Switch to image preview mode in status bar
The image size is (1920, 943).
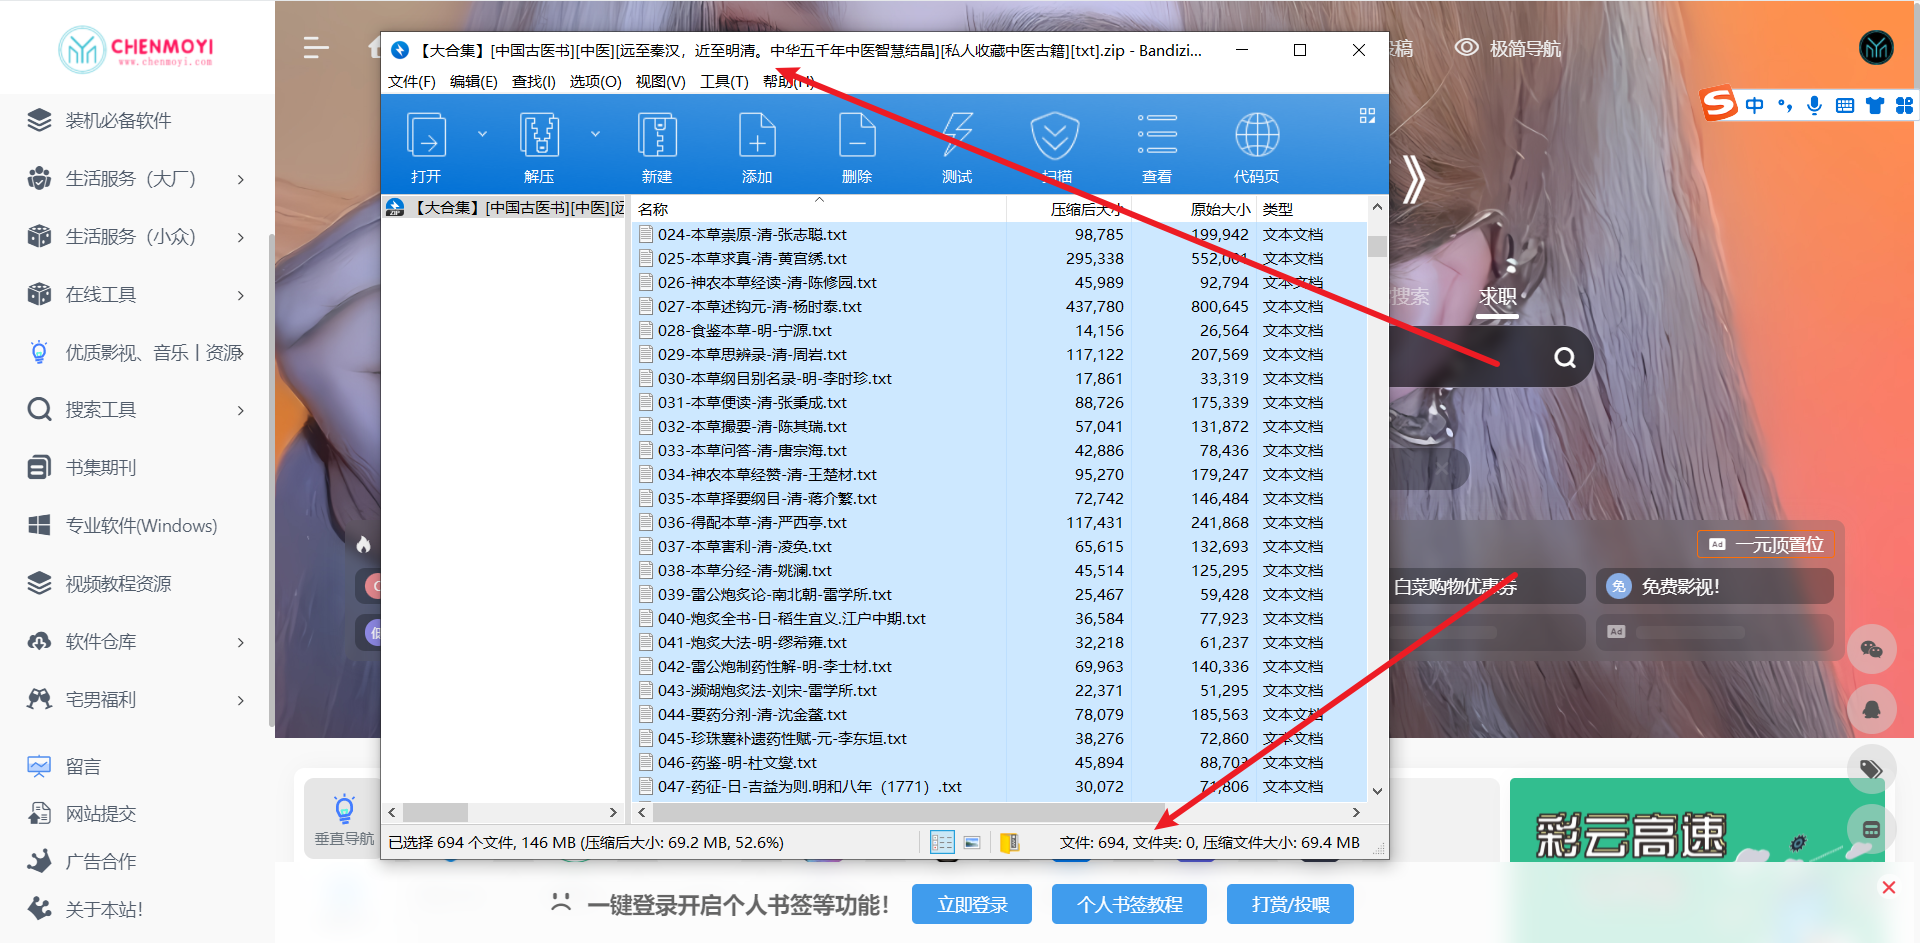click(972, 842)
